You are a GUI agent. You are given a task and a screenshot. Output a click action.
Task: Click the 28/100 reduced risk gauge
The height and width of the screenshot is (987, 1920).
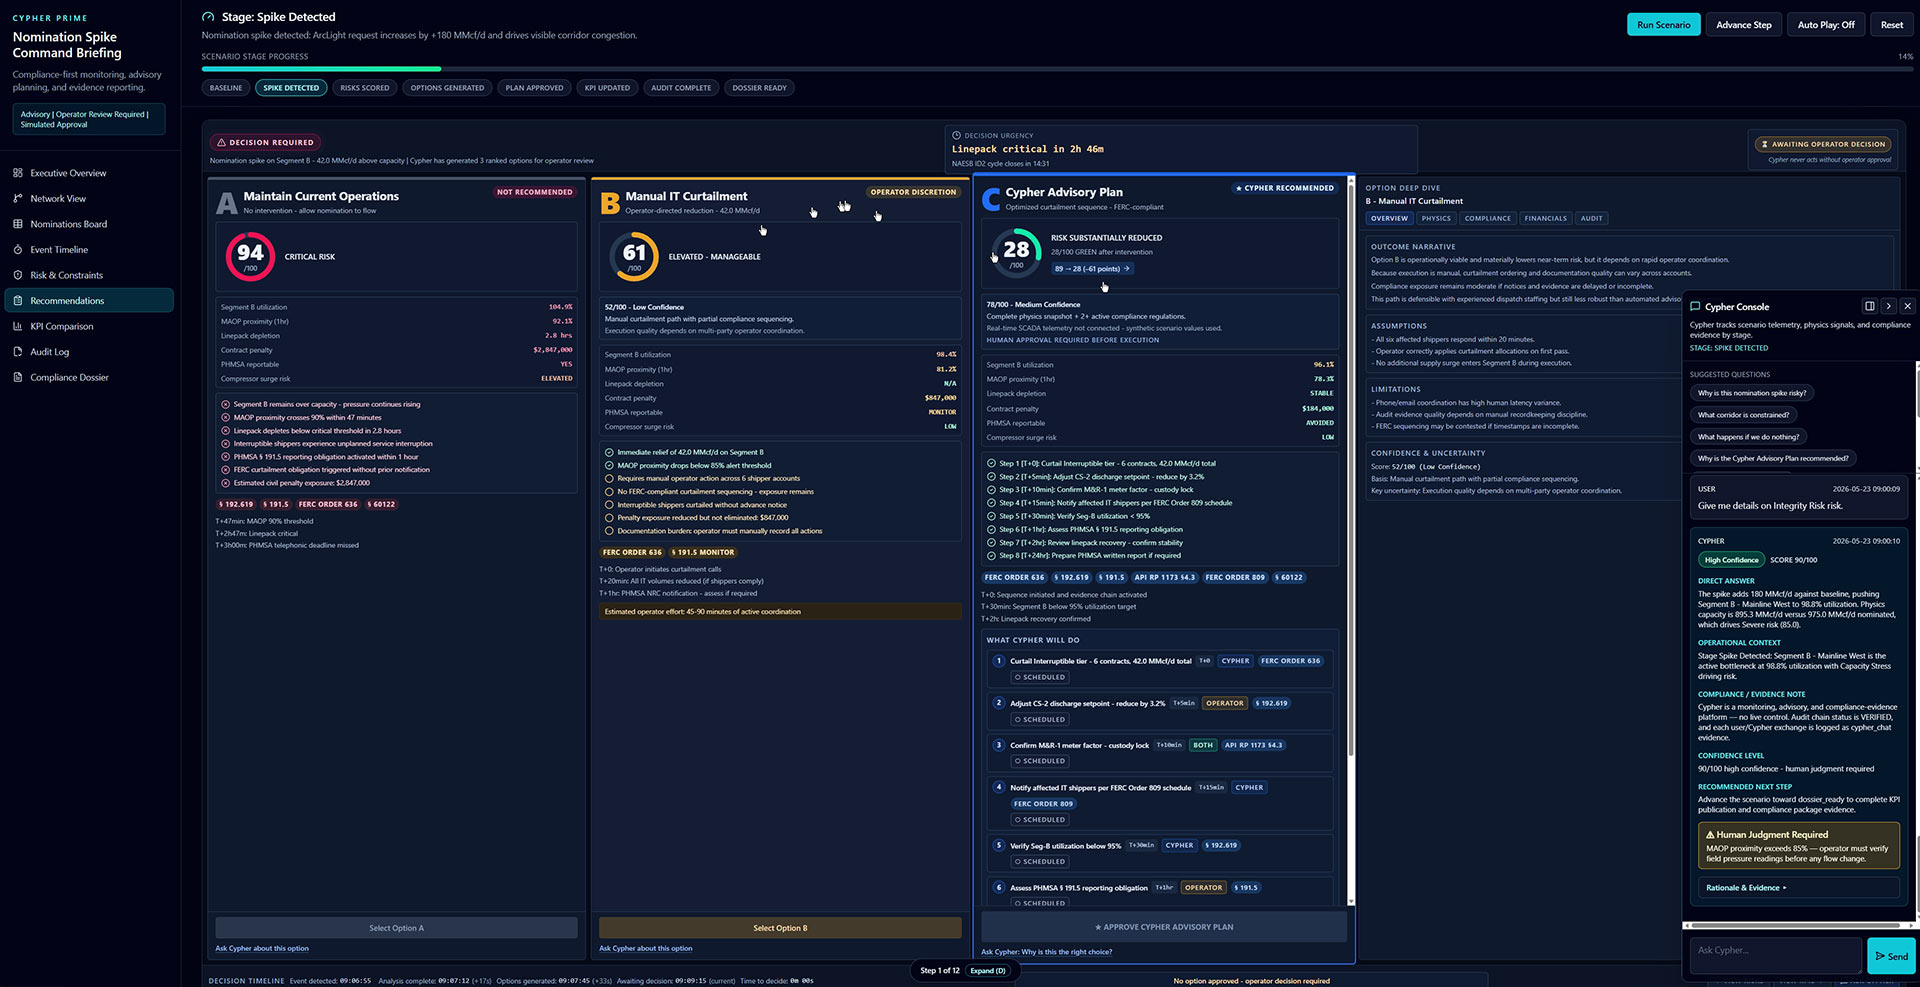pyautogui.click(x=1016, y=253)
